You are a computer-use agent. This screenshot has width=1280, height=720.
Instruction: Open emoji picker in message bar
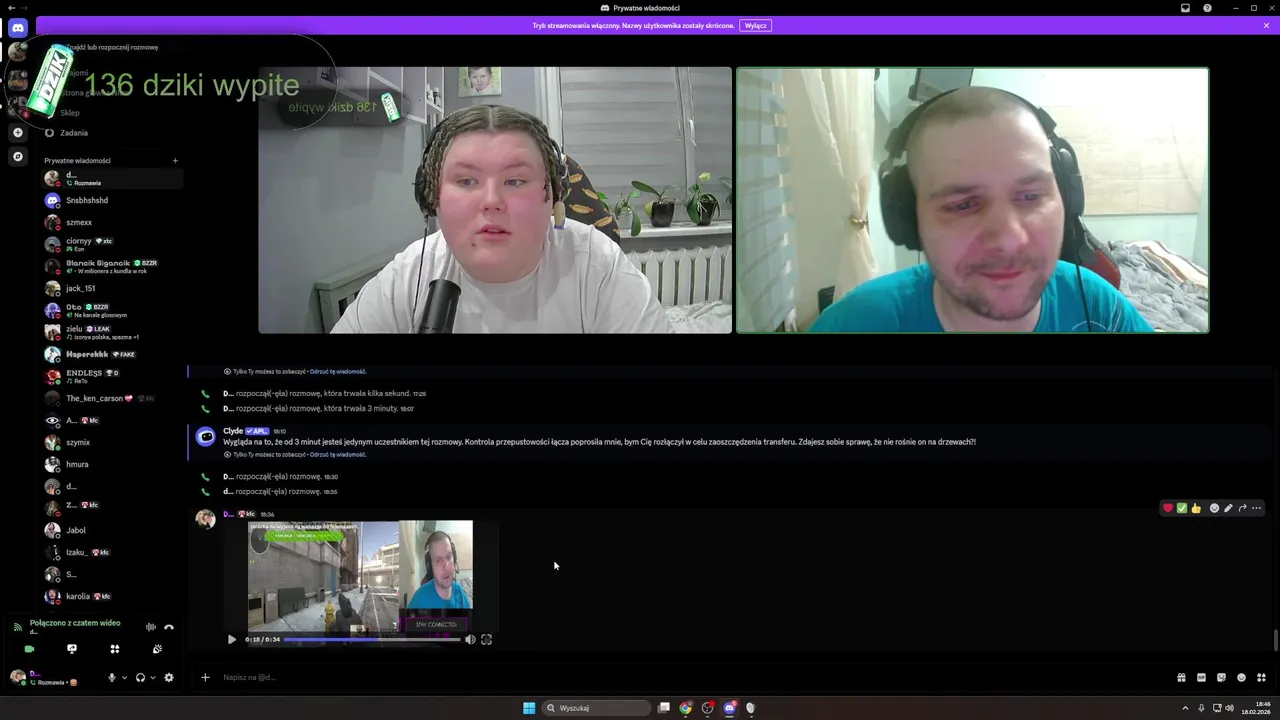point(1241,677)
